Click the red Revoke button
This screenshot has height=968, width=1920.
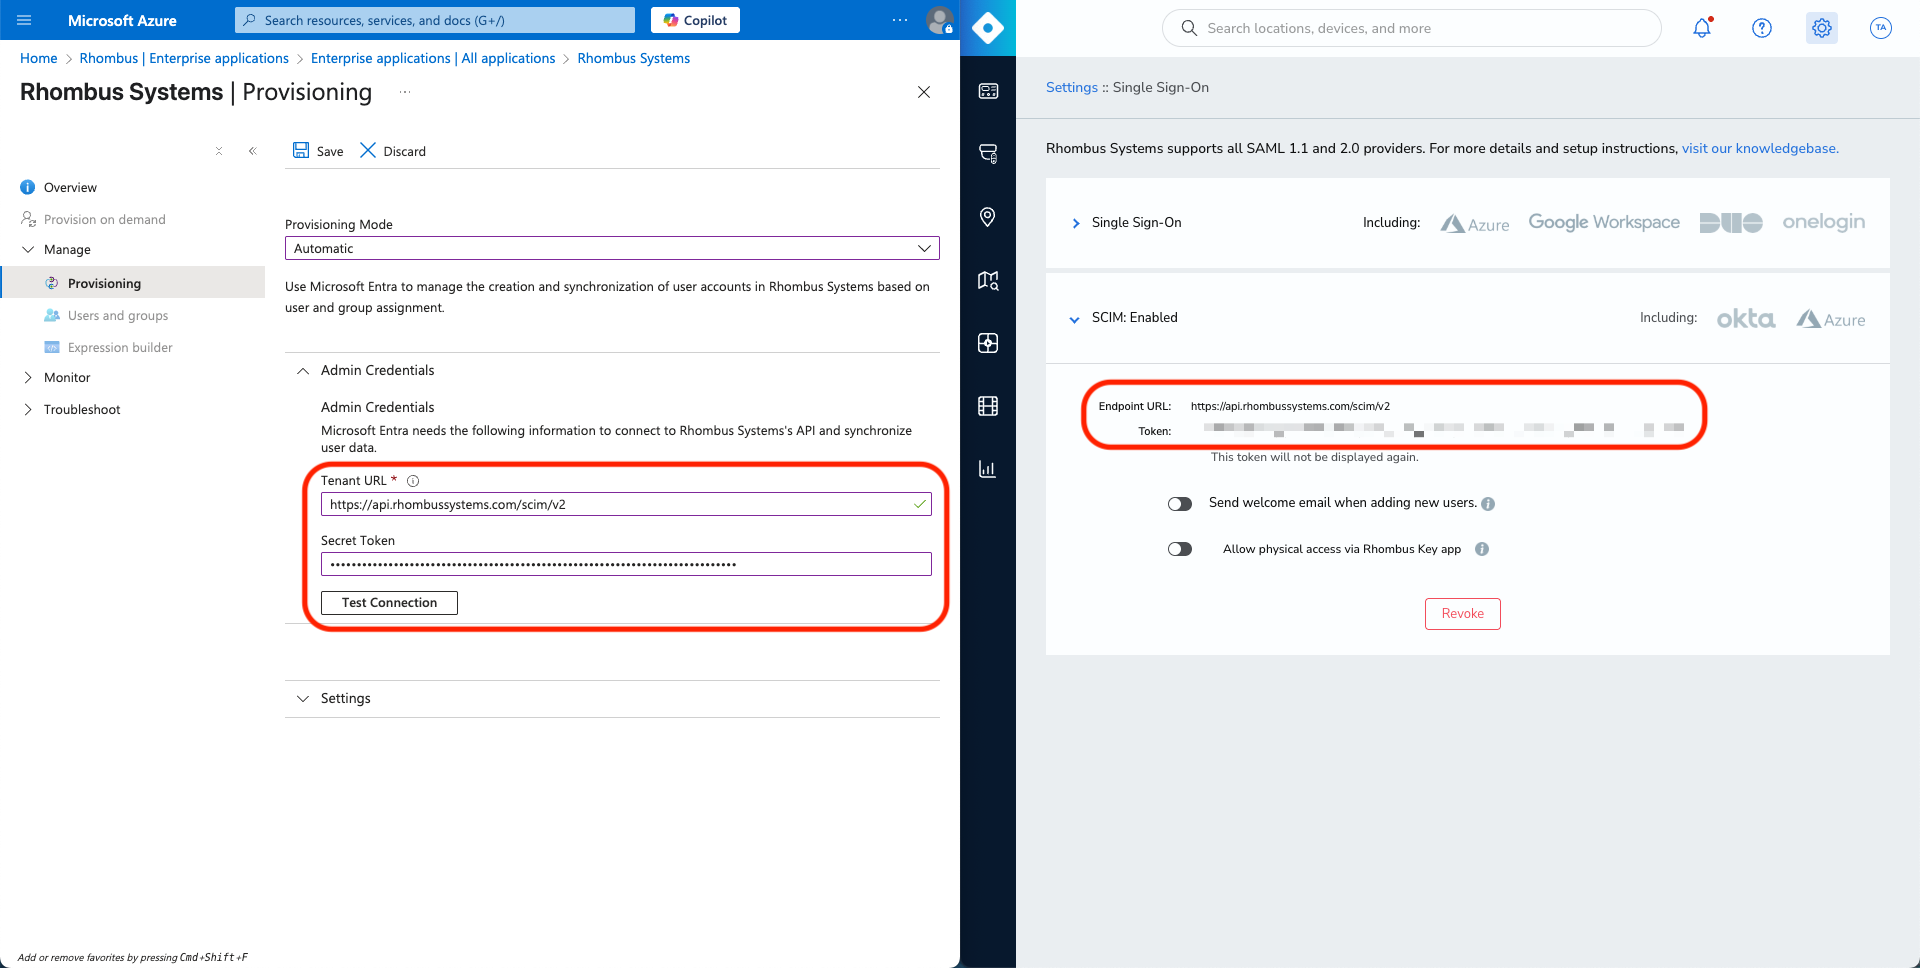1463,614
